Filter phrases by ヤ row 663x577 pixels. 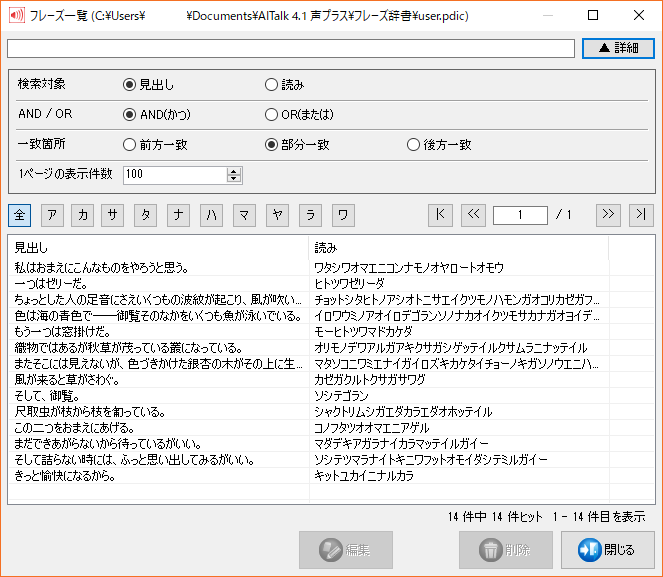coord(277,215)
